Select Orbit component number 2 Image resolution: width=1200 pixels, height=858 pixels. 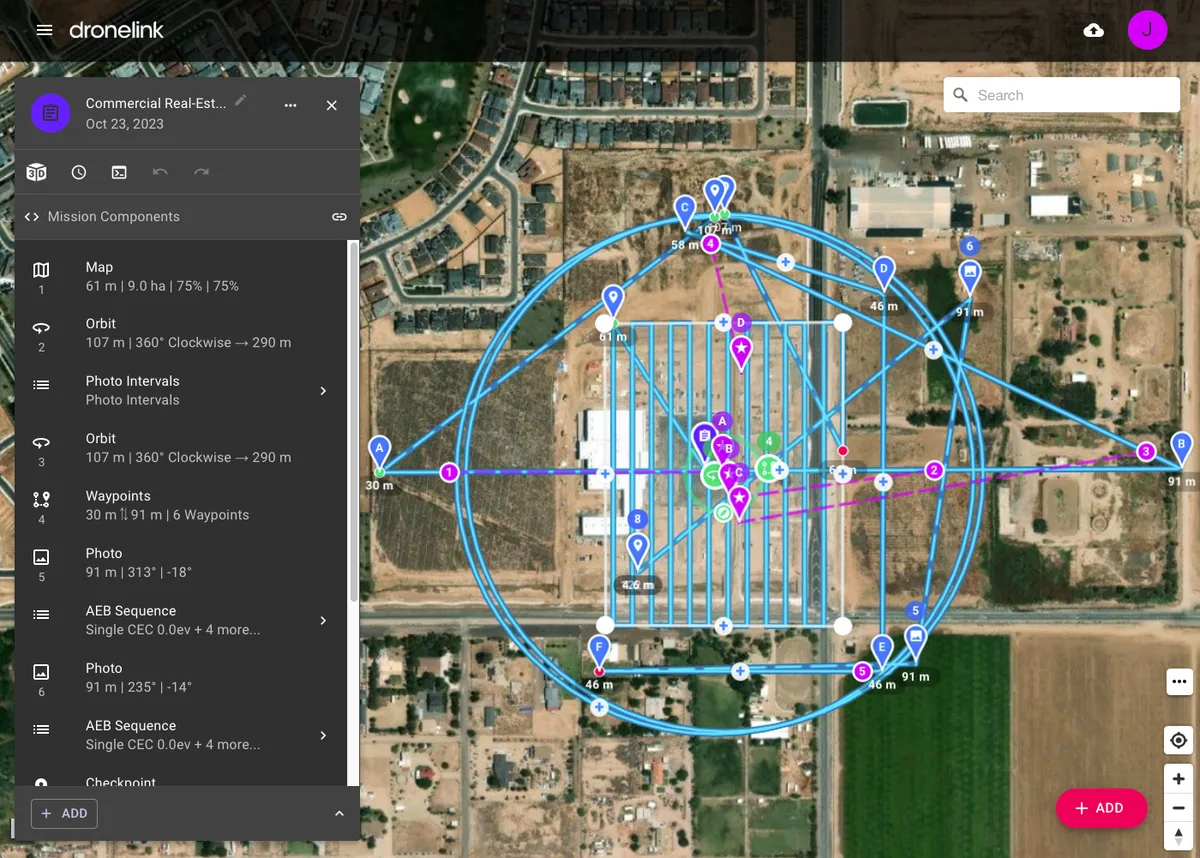point(181,334)
